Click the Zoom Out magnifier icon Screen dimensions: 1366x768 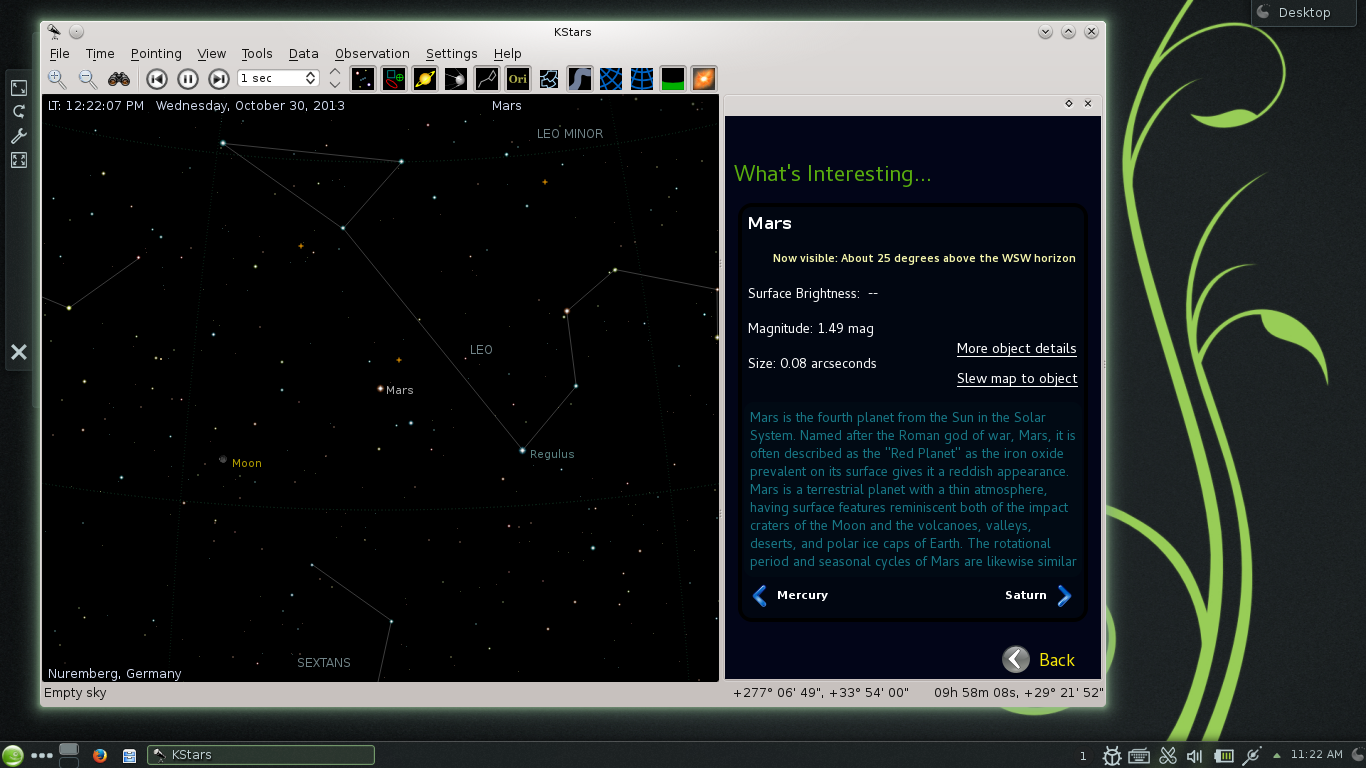(88, 79)
